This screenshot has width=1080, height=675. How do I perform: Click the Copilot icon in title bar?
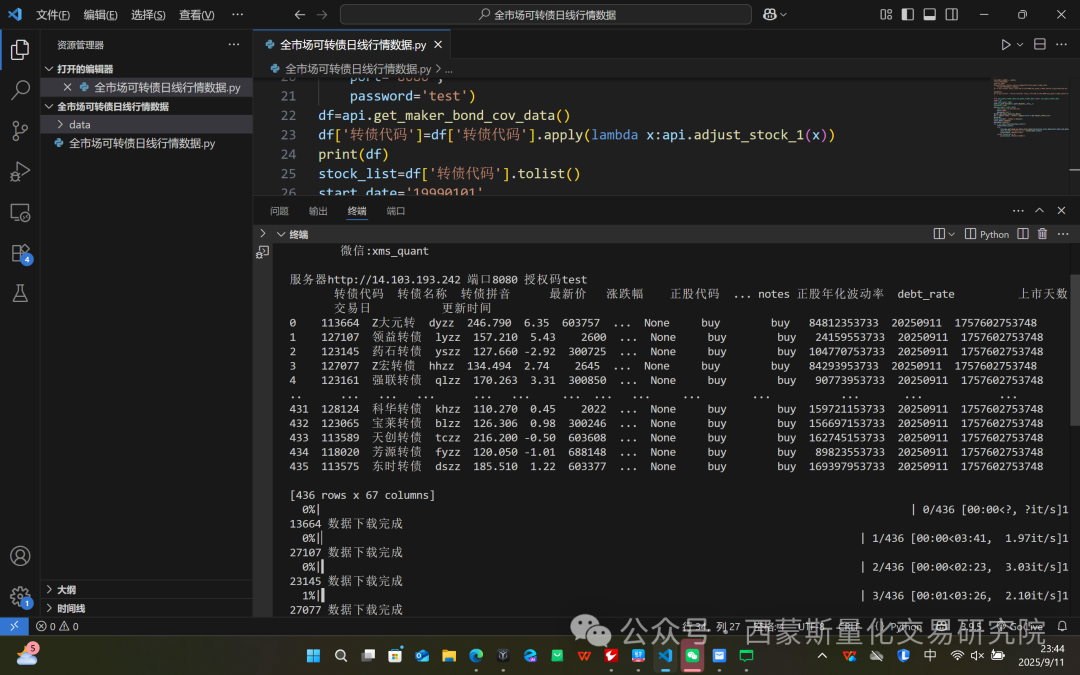769,14
